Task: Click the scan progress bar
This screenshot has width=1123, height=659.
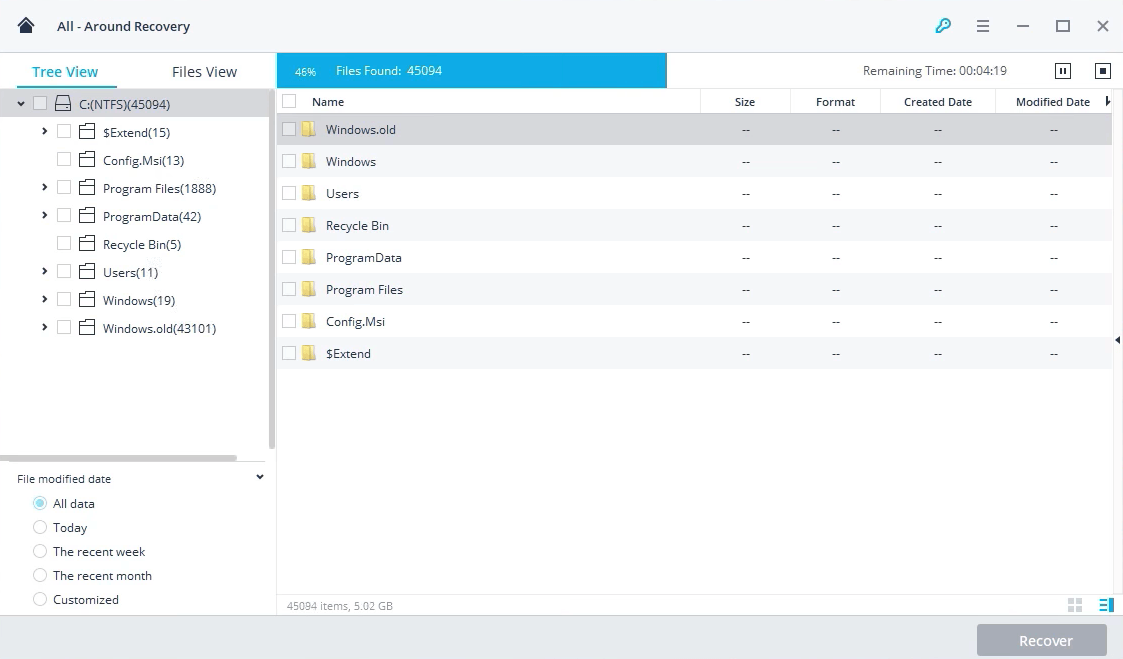Action: [x=471, y=71]
